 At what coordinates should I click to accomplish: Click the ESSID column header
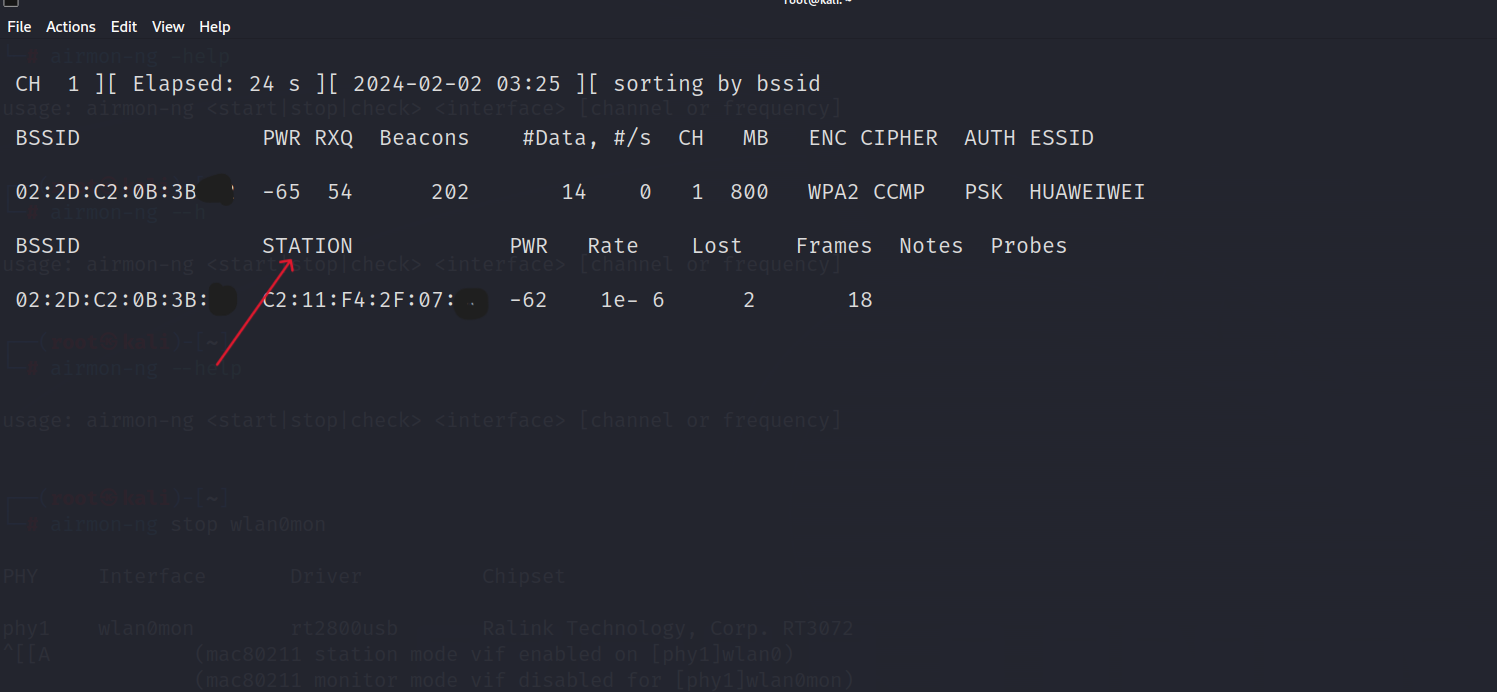click(1062, 138)
